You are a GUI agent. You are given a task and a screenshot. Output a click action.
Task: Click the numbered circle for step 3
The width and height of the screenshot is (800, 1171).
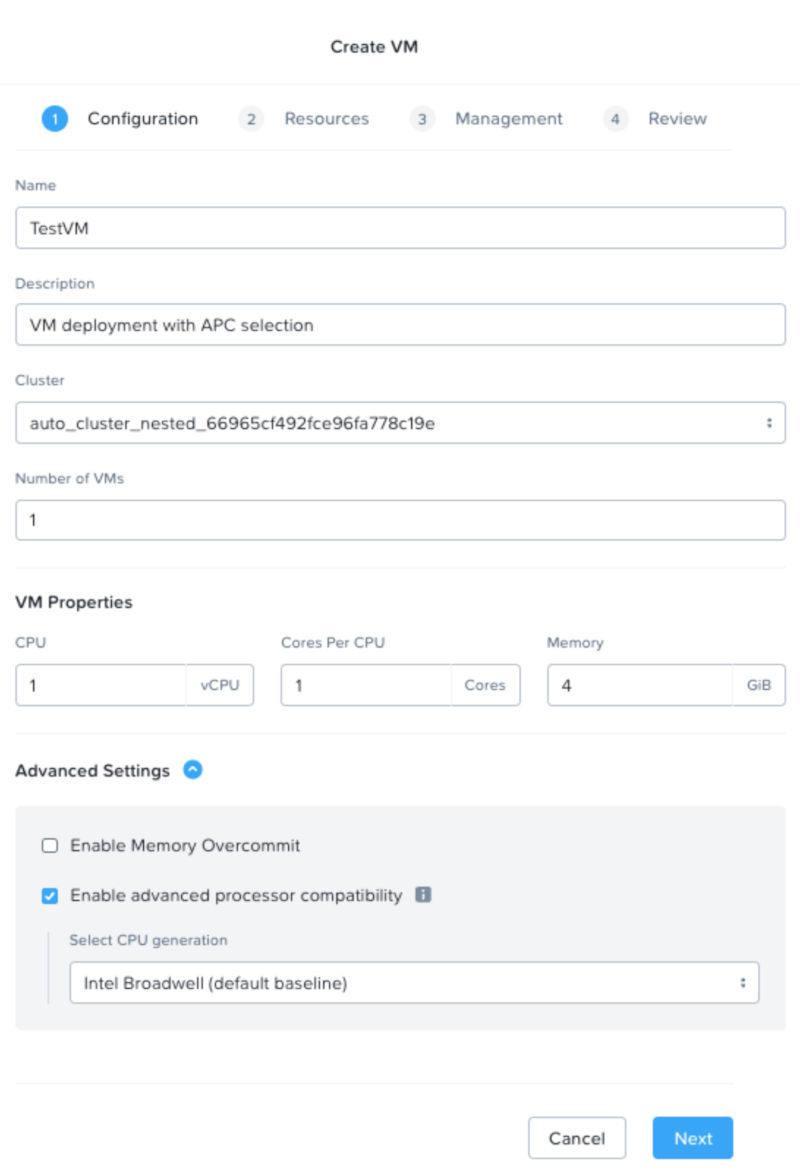[x=423, y=118]
